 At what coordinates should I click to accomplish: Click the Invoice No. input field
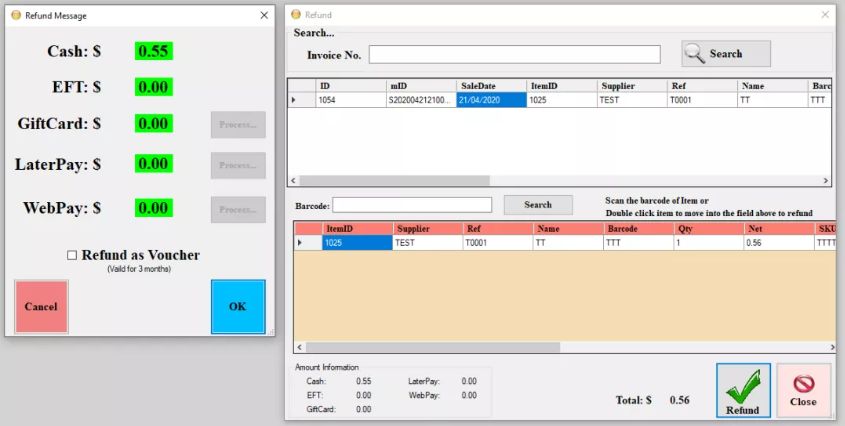514,54
